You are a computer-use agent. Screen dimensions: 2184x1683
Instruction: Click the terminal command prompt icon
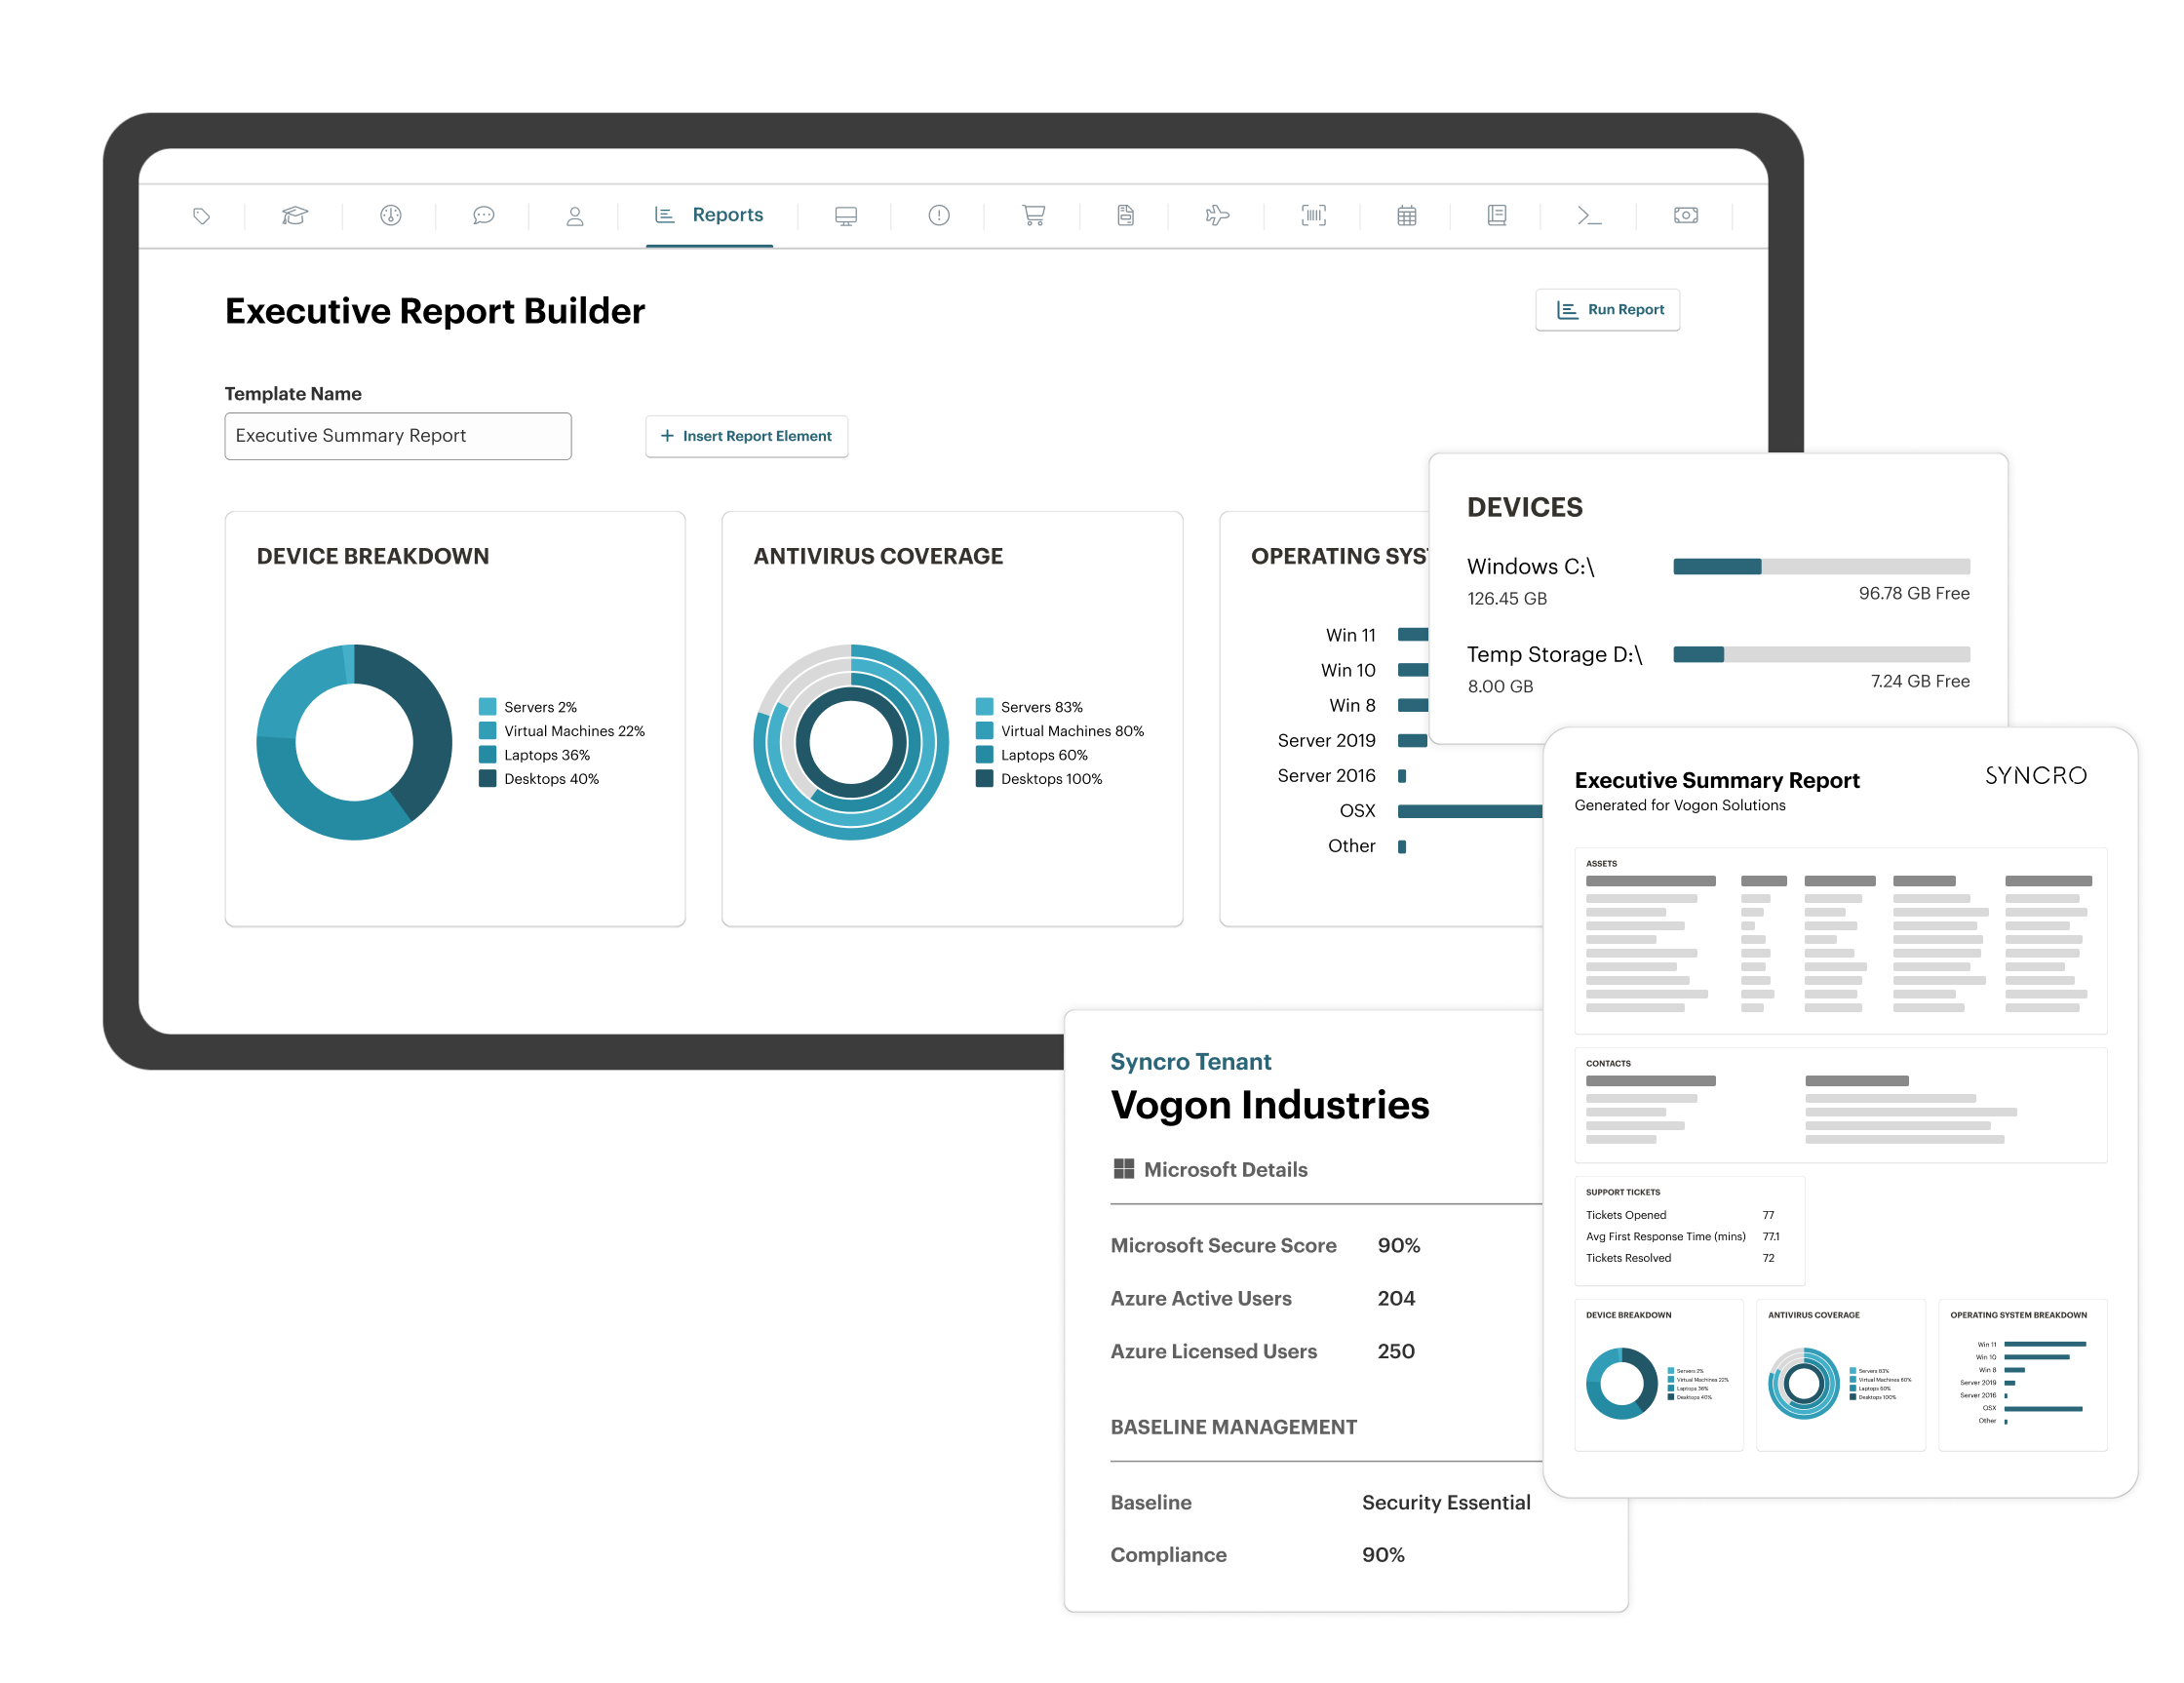(x=1589, y=215)
